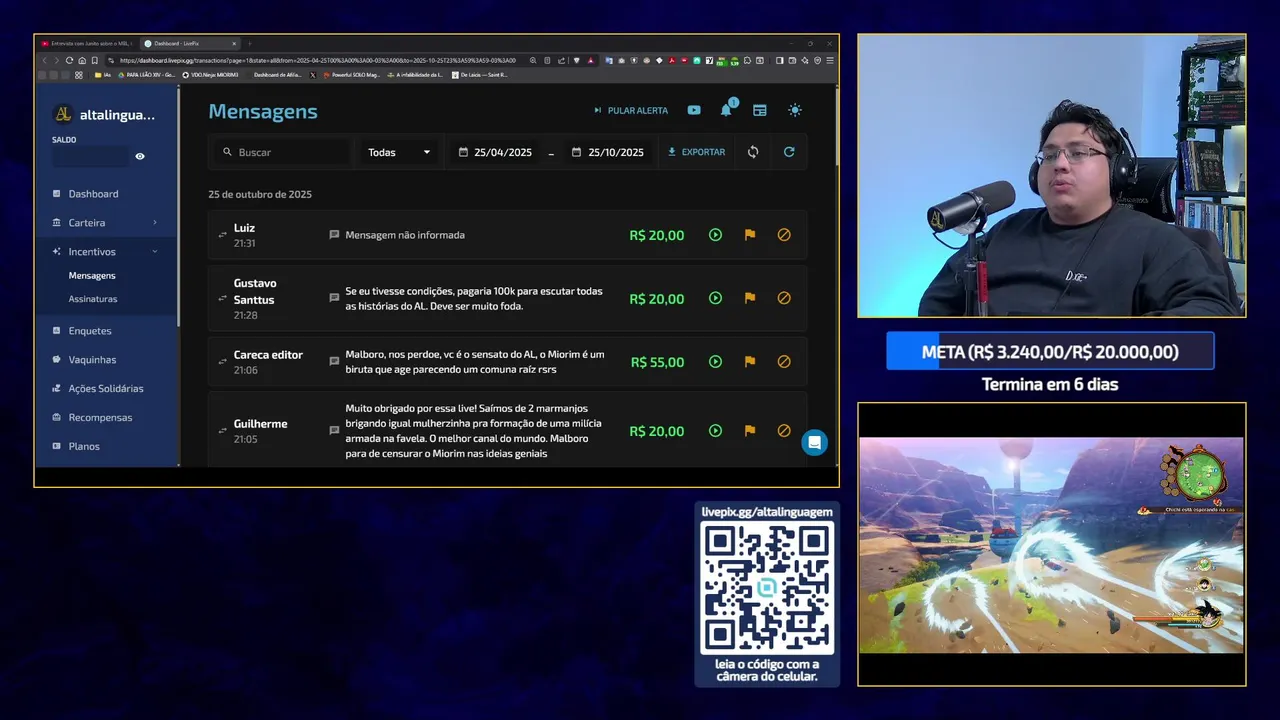Block the sender Luiz via ban icon
The height and width of the screenshot is (720, 1280).
[x=784, y=235]
